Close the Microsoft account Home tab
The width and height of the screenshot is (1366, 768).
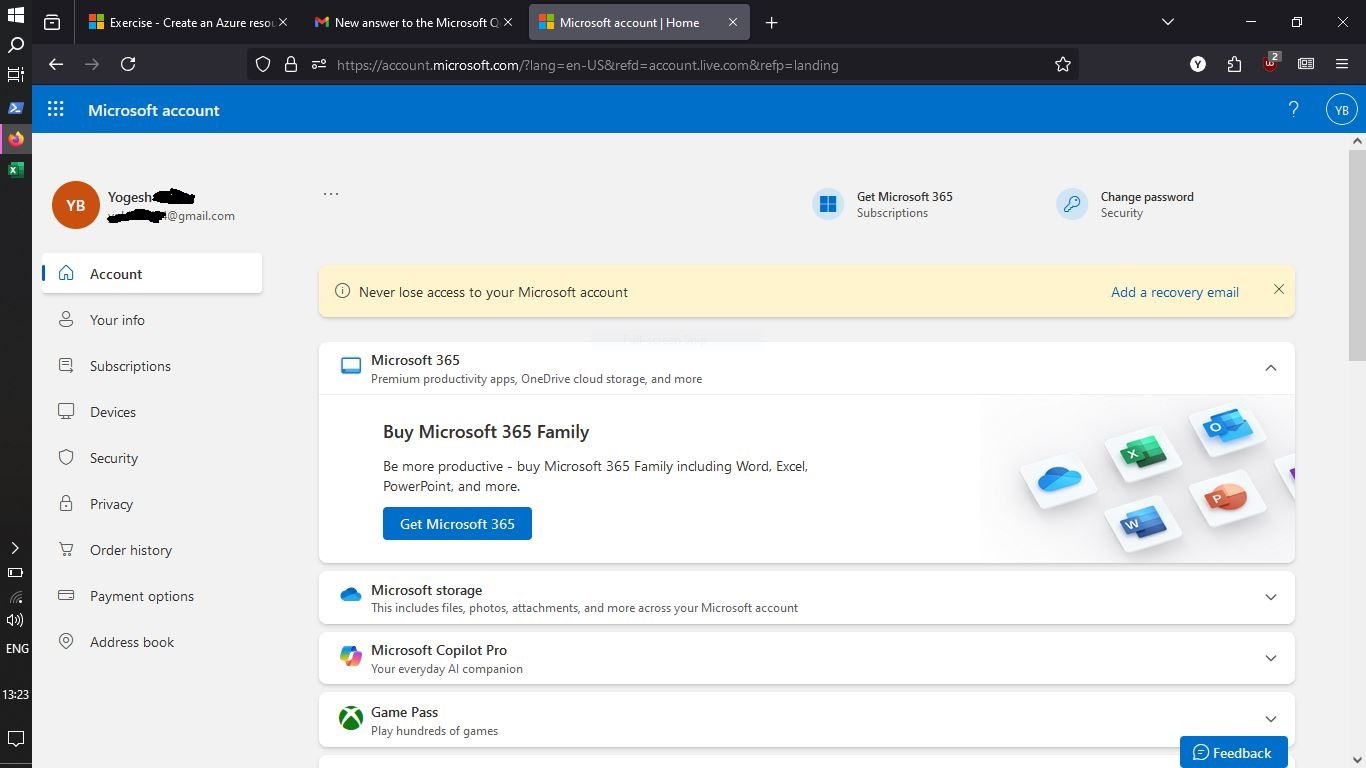point(733,22)
